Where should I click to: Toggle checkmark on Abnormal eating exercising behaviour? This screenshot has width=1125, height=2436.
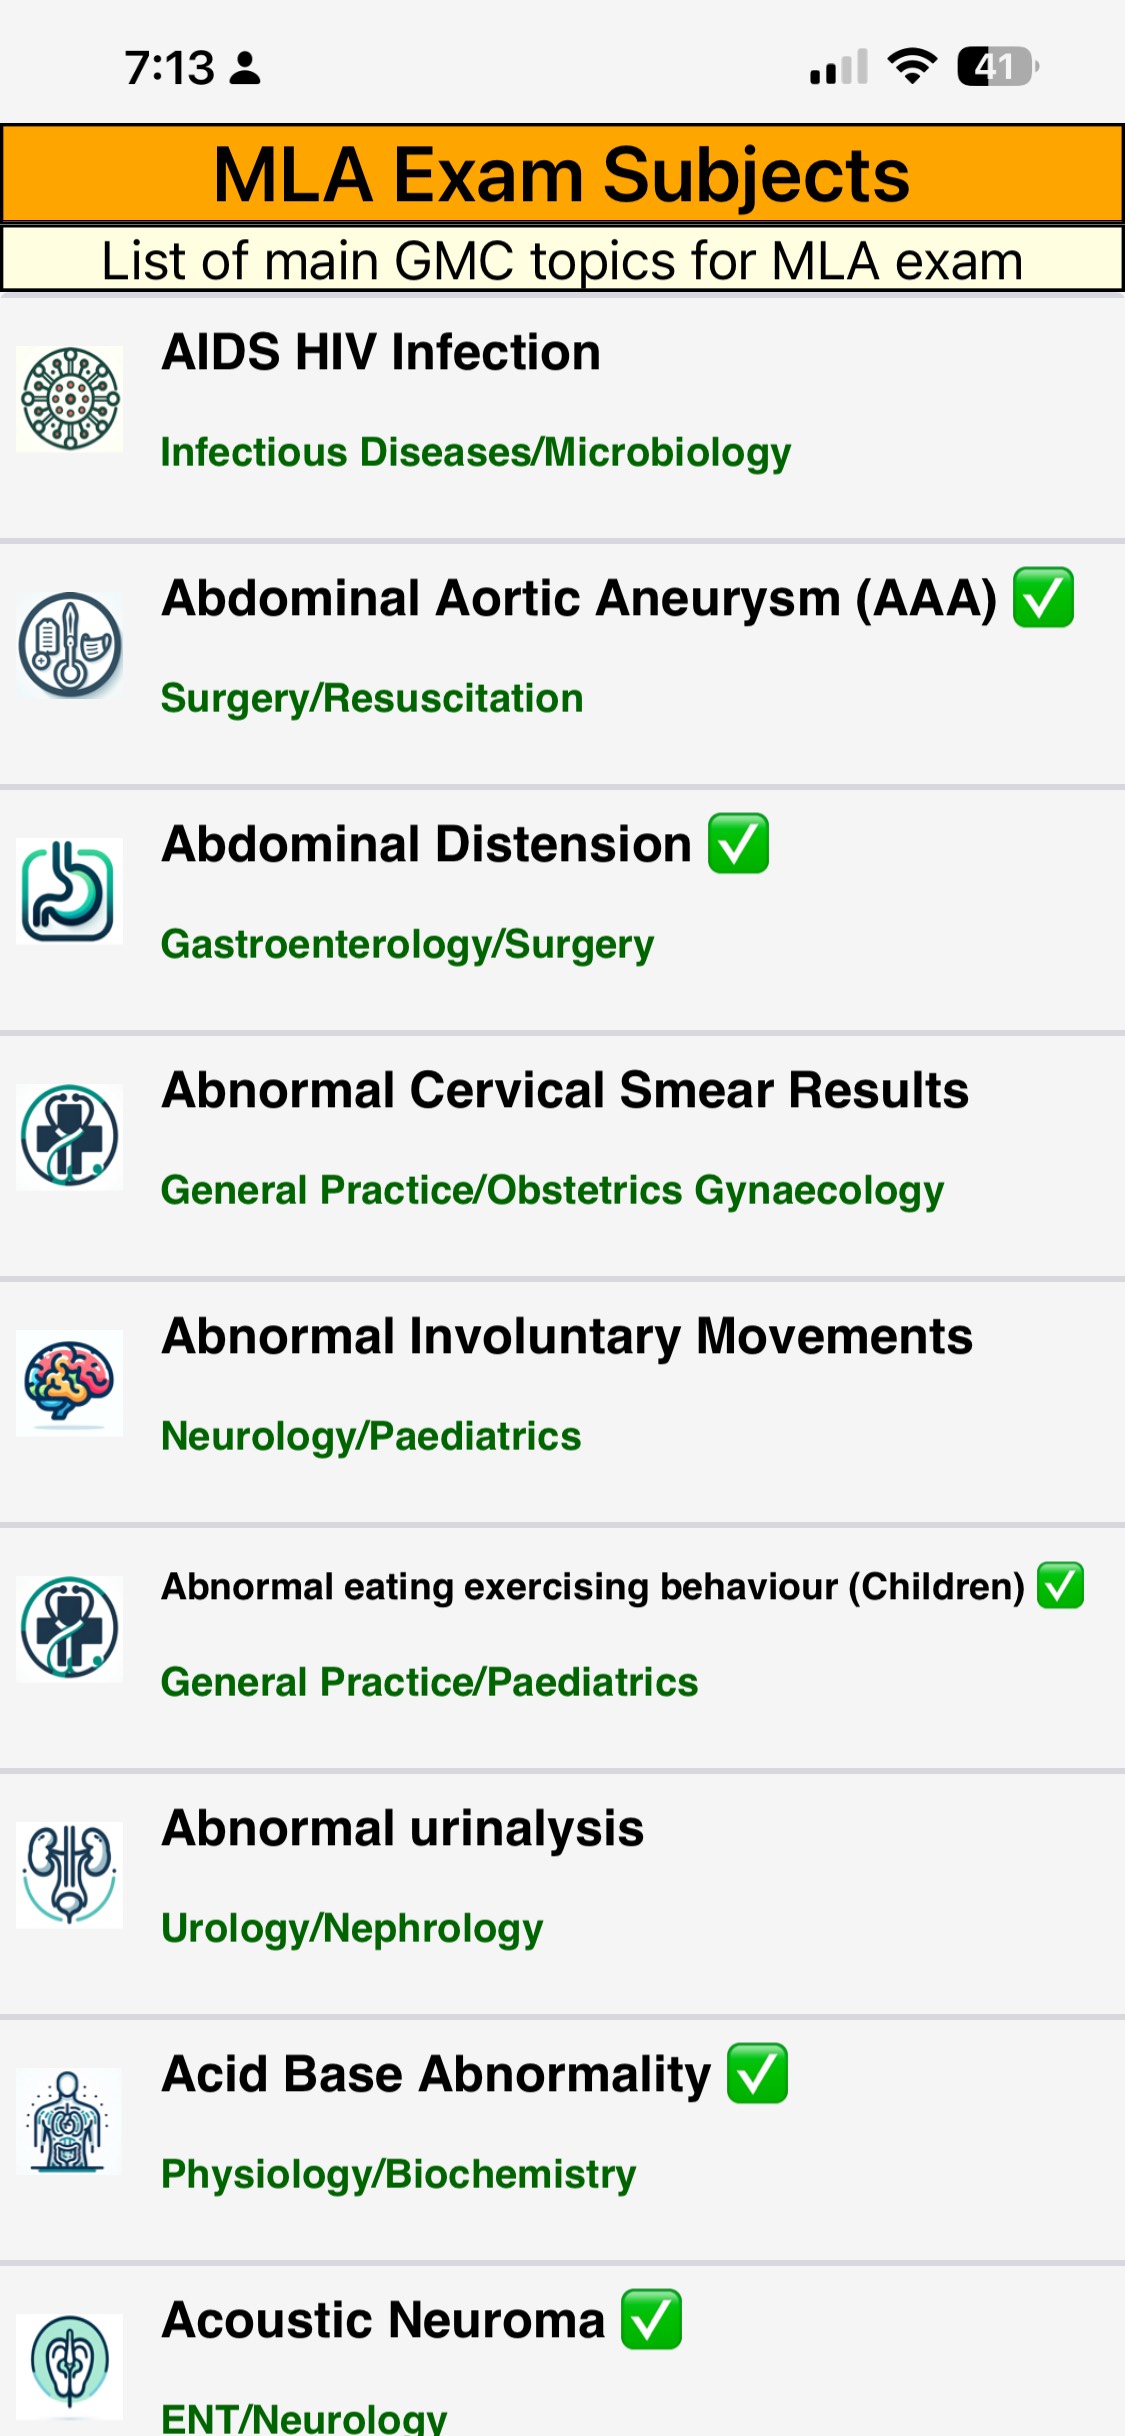pyautogui.click(x=1060, y=1586)
